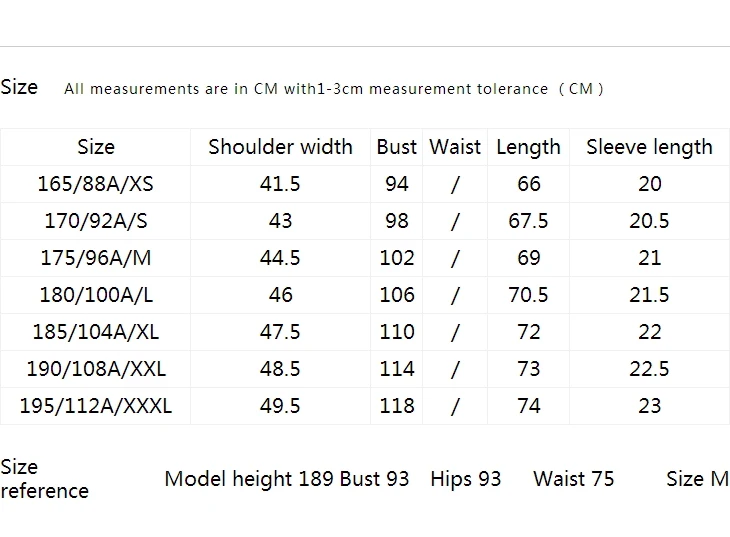Viewport: 730px width, 537px height.
Task: Click the bust value 118
Action: (397, 406)
